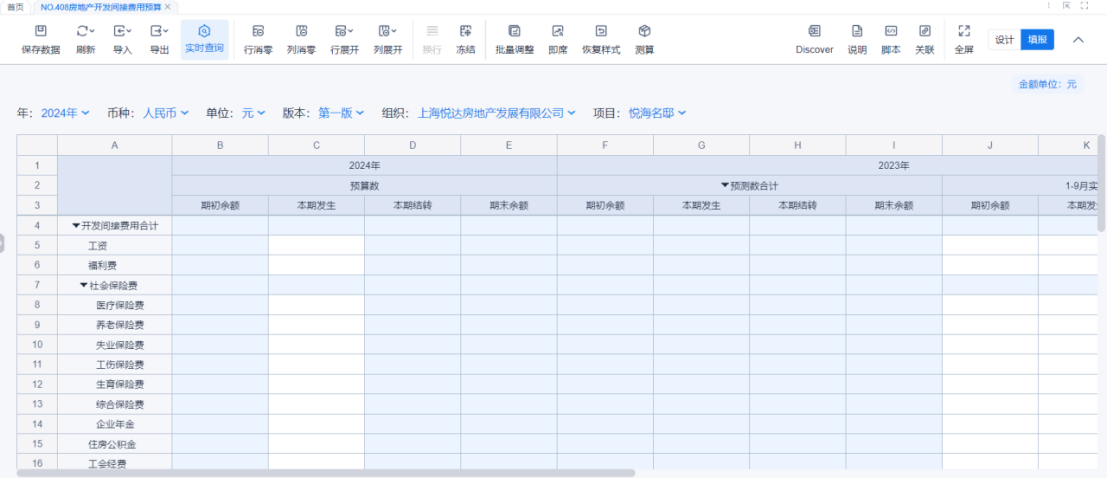Select the 工资 本期发生 cell in column C

point(316,245)
